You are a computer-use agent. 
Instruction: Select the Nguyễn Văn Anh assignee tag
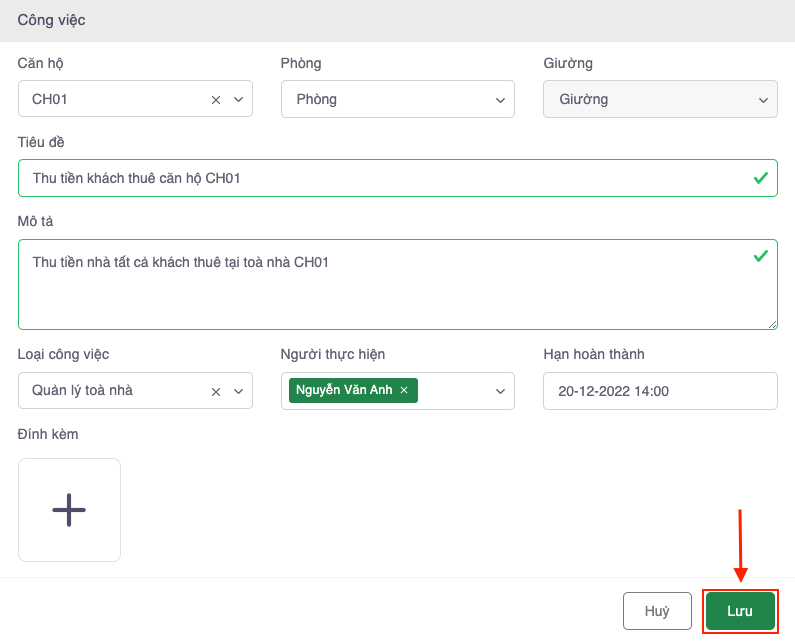[344, 390]
